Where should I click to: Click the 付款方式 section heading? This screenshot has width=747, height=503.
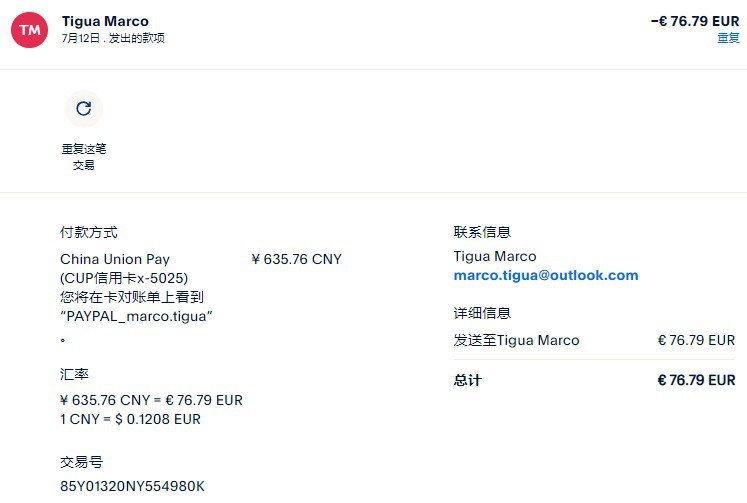coord(88,232)
